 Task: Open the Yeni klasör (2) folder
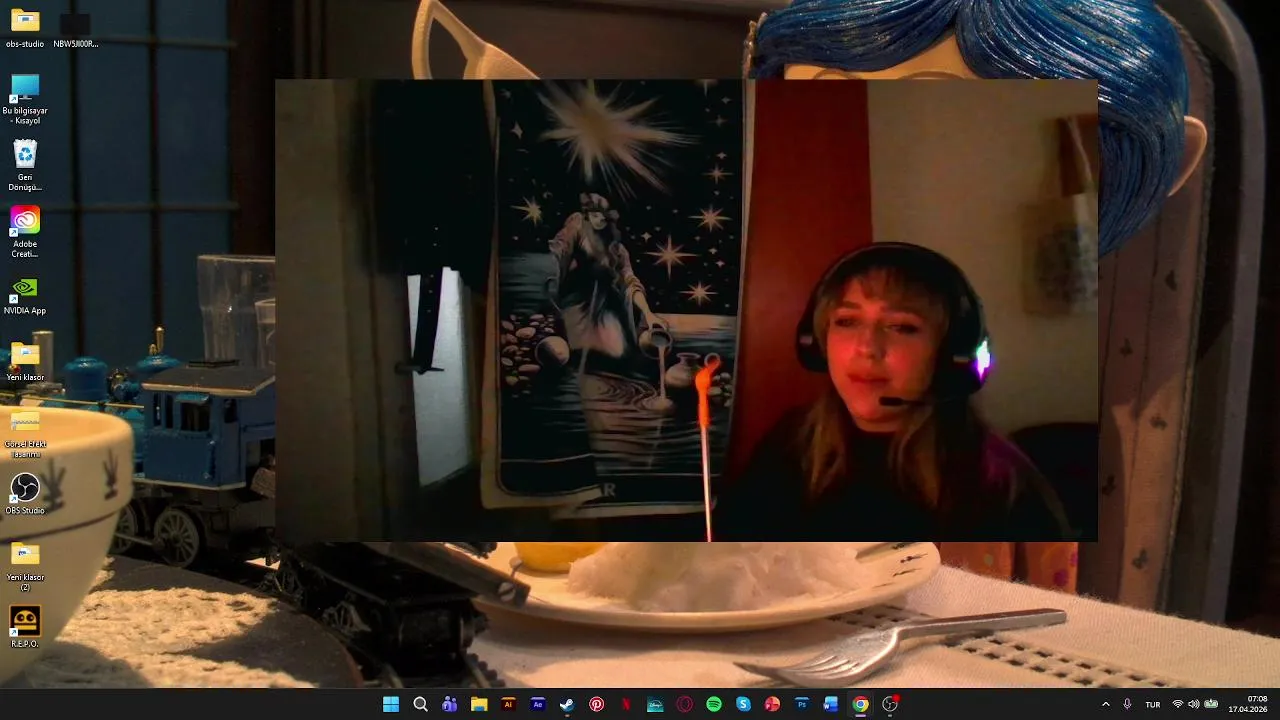25,566
